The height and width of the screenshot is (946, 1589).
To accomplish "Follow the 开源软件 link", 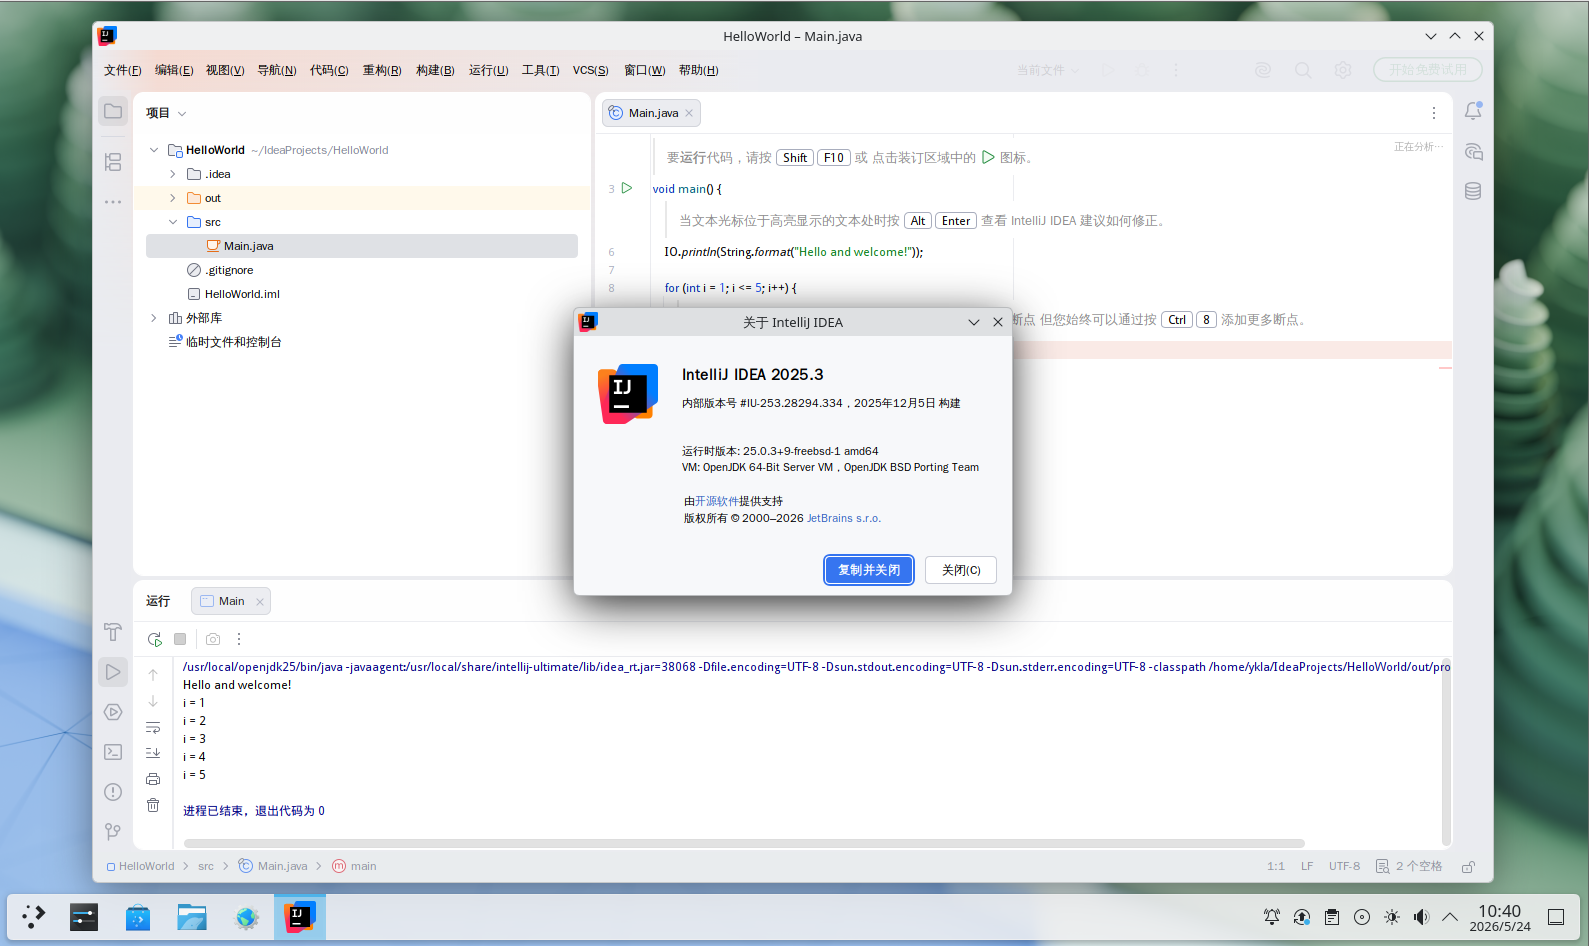I will tap(717, 501).
